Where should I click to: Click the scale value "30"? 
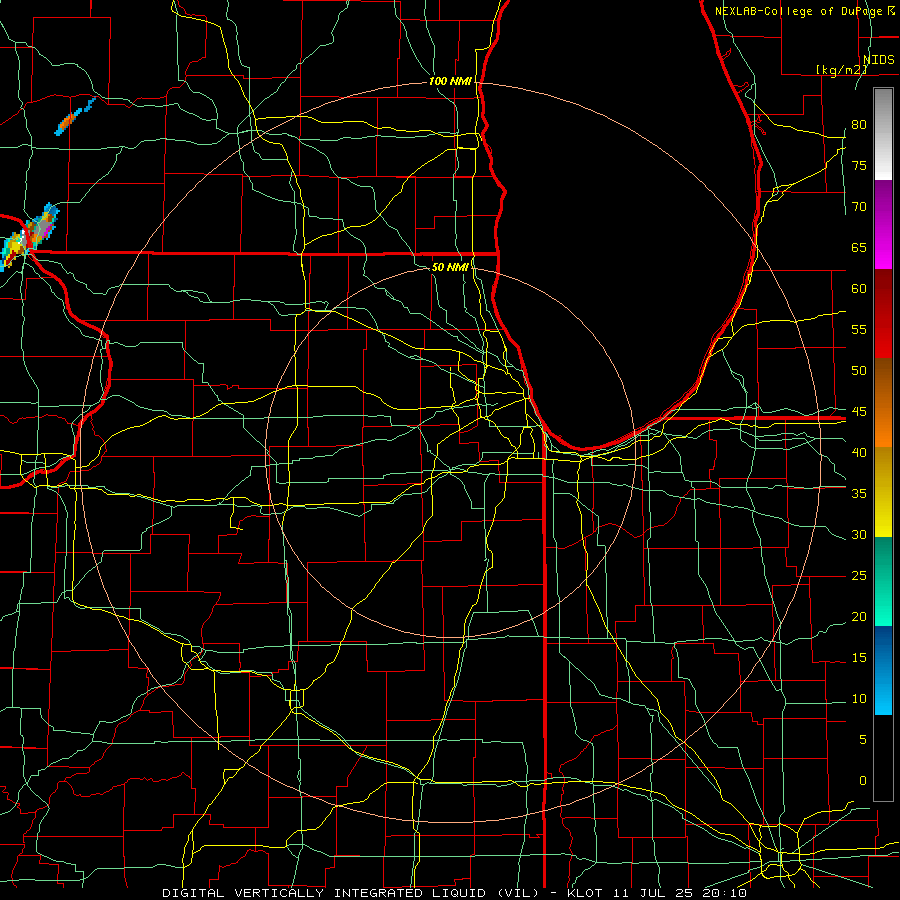[x=859, y=535]
